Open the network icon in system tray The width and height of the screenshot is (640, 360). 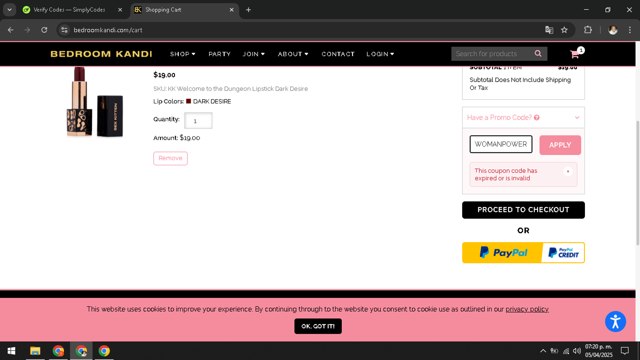566,351
